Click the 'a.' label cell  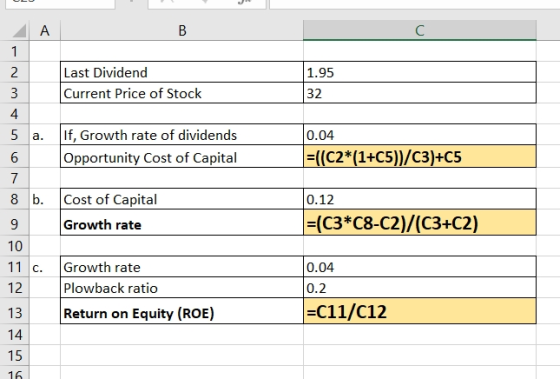pyautogui.click(x=45, y=135)
